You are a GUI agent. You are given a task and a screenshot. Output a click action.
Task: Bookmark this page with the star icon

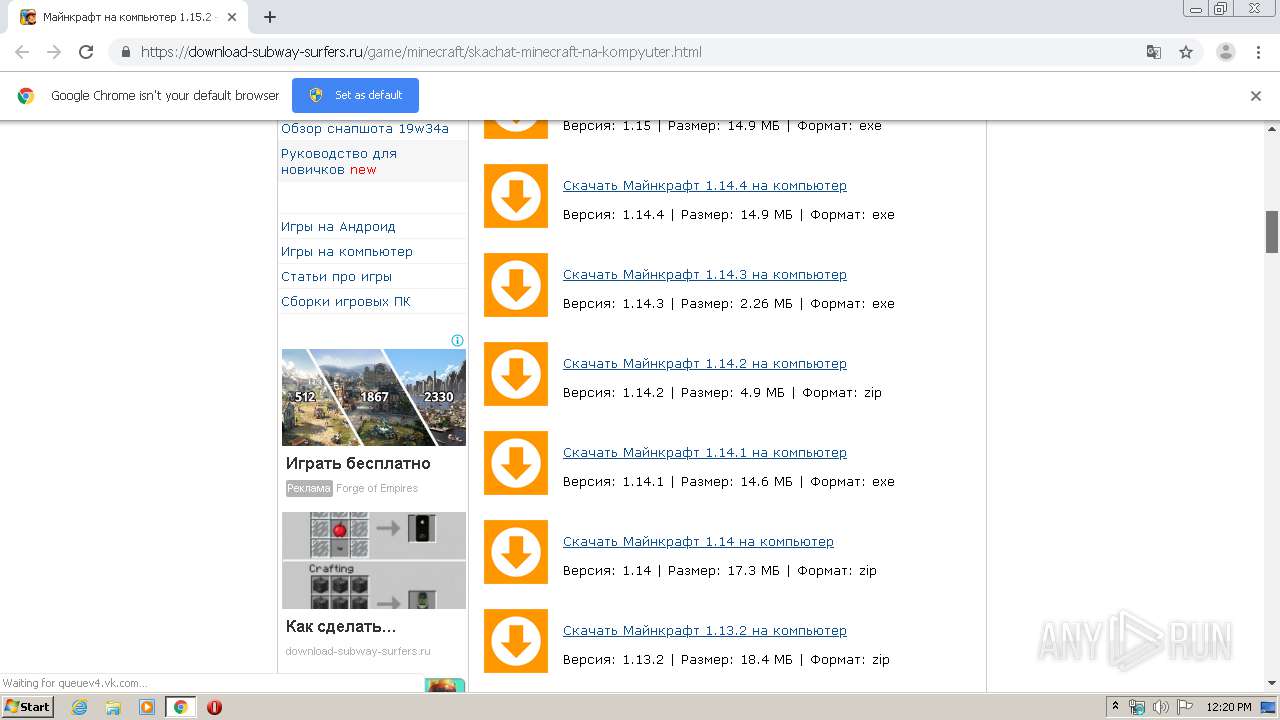pyautogui.click(x=1186, y=52)
